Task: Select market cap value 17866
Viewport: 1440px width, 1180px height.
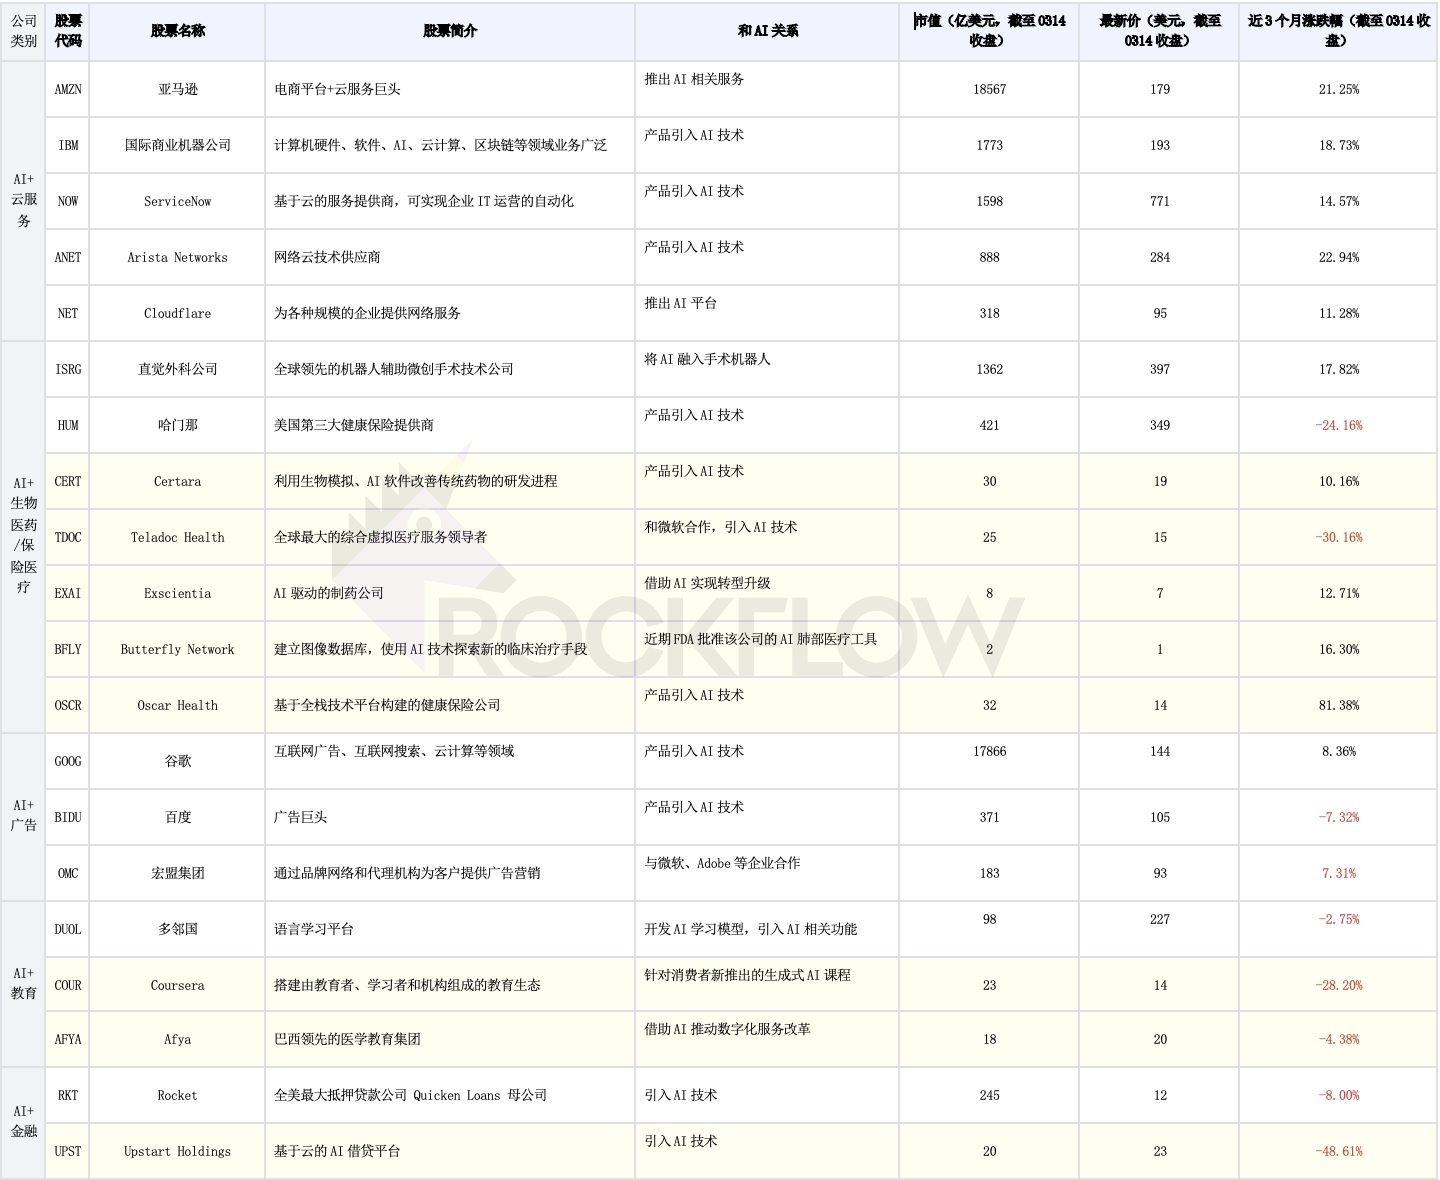Action: point(989,761)
